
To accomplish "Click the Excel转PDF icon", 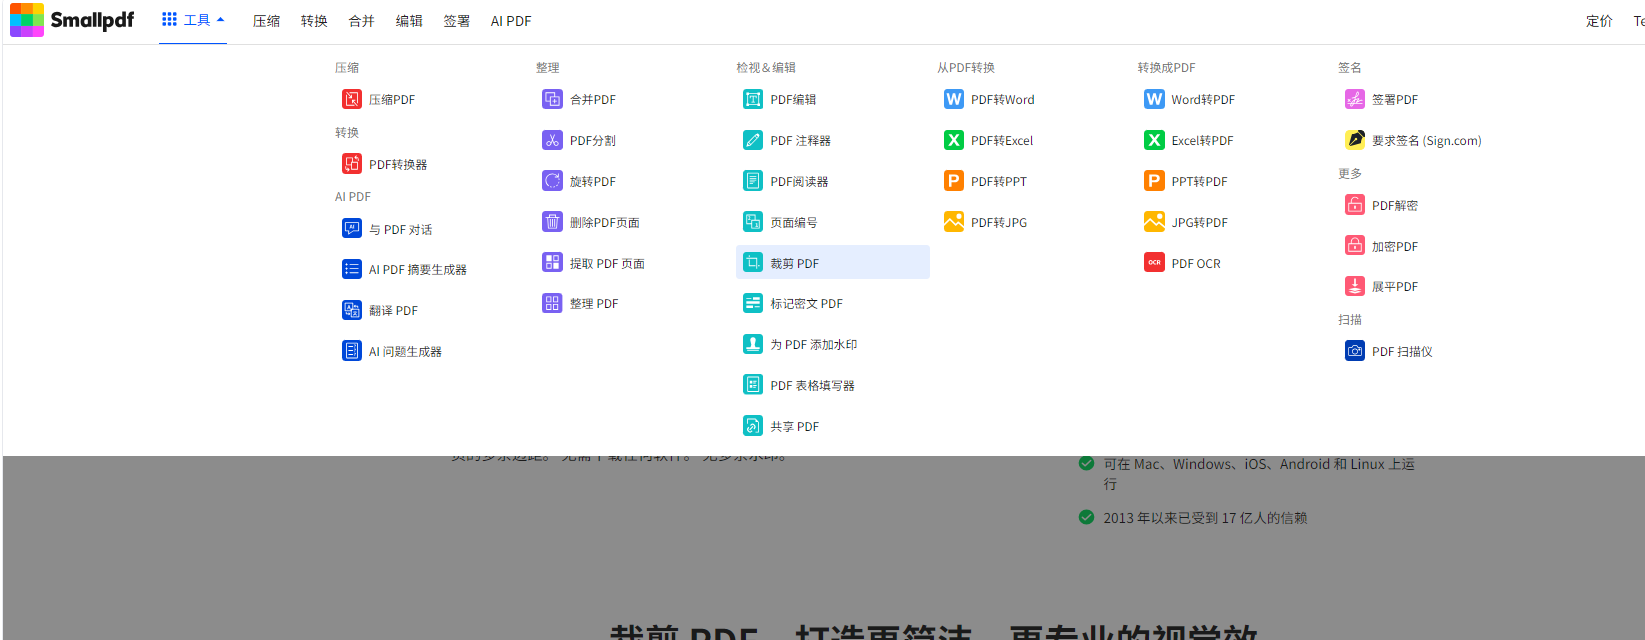I will pyautogui.click(x=1154, y=140).
